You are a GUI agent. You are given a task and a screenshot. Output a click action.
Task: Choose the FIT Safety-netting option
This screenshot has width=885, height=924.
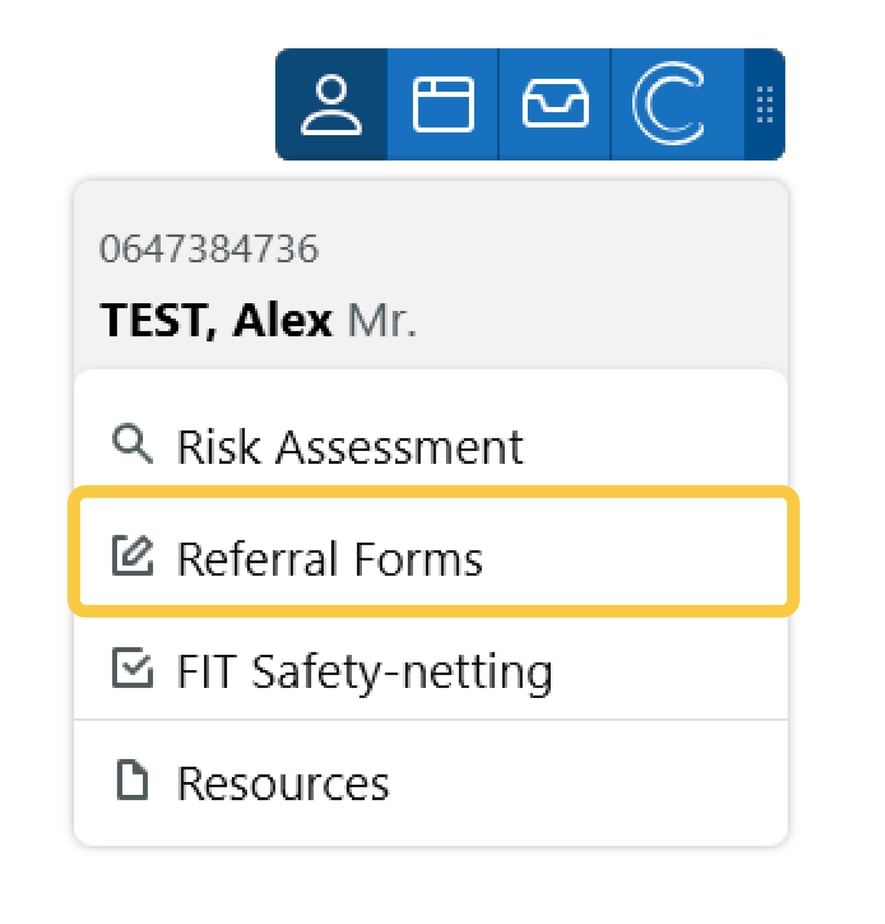(364, 671)
